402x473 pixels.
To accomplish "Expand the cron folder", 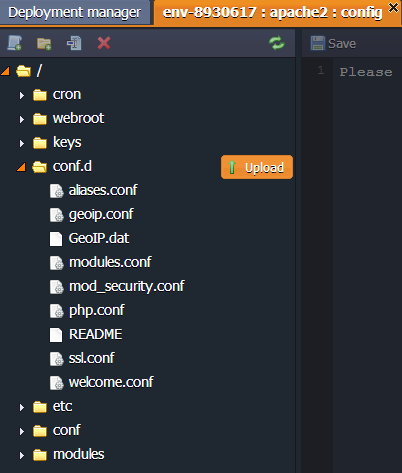I will pyautogui.click(x=22, y=95).
